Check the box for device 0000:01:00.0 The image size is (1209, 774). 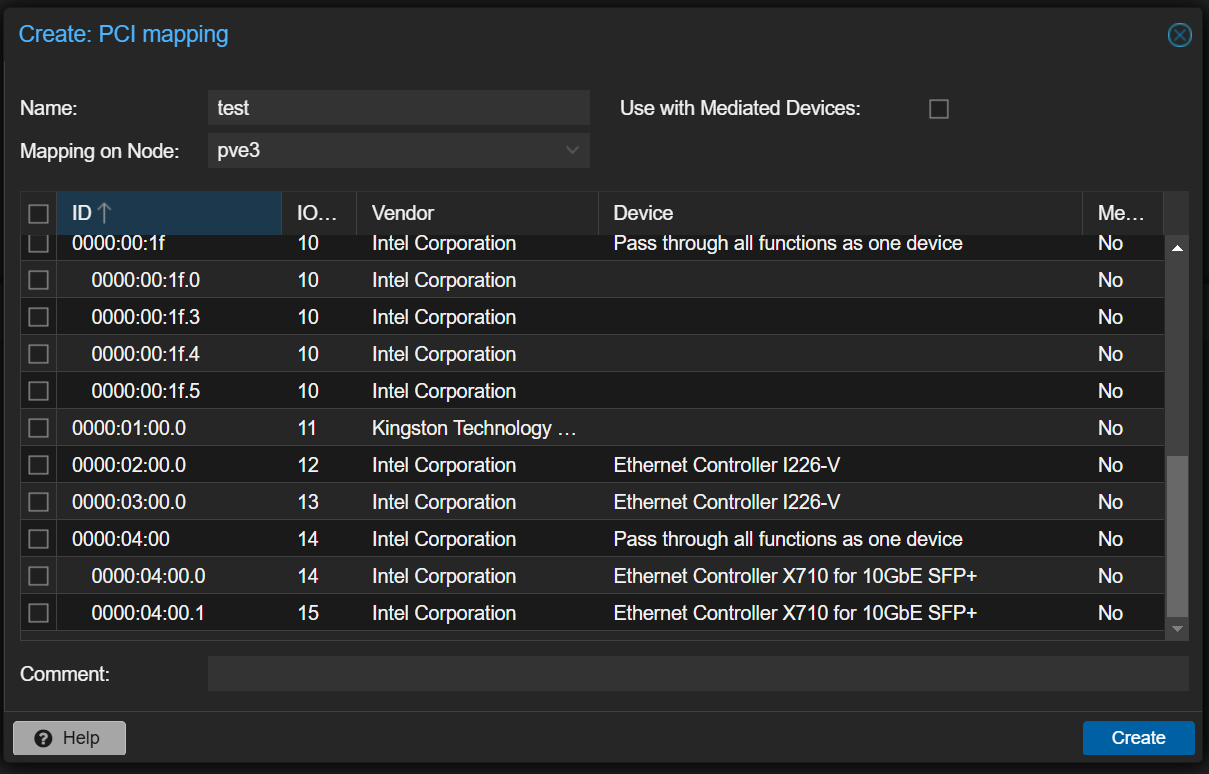click(38, 428)
